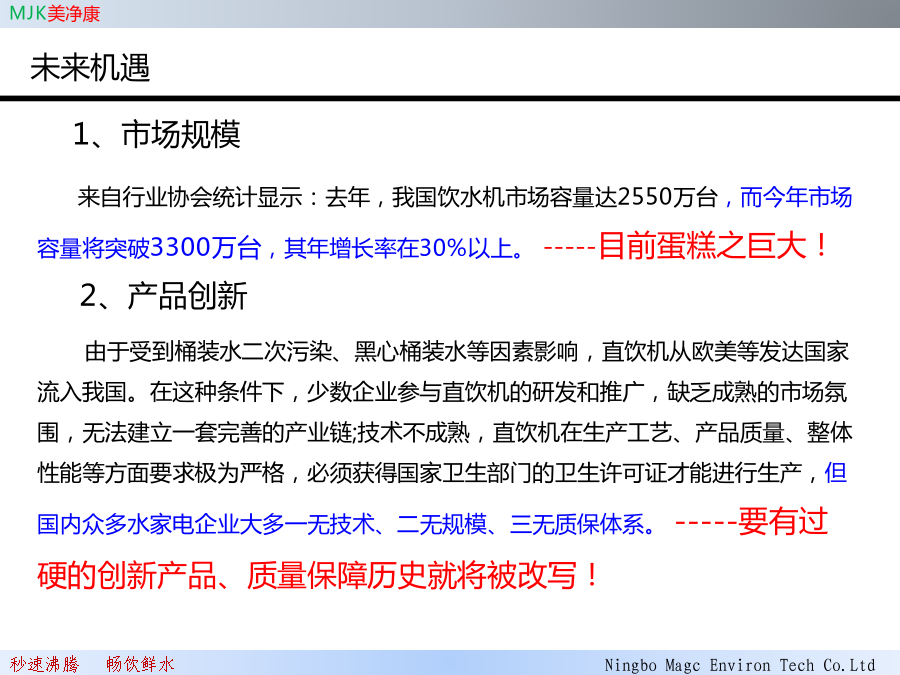The image size is (900, 675).
Task: Click the line starting 由于受到桶装水二次污染
Action: (467, 352)
